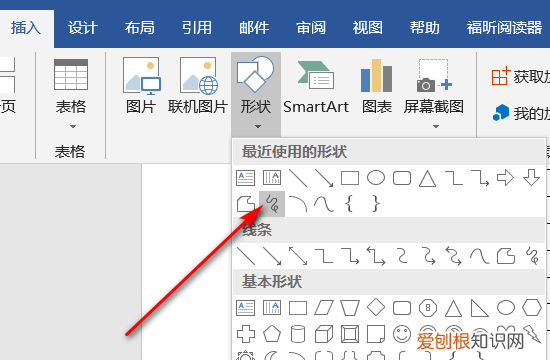The height and width of the screenshot is (360, 550).
Task: Pick the scribble shape in recently used shapes
Action: [x=272, y=204]
